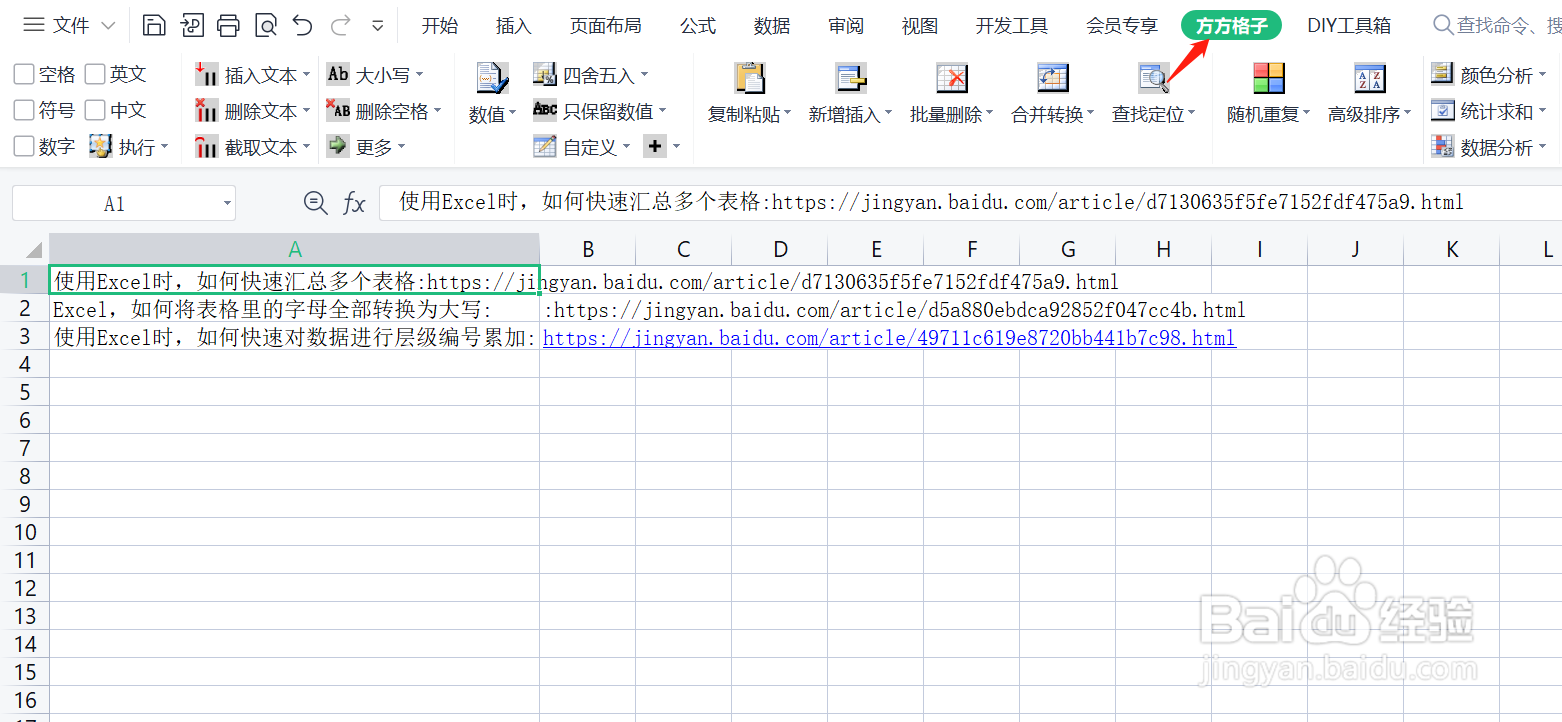Switch to the 公式 tab
Image resolution: width=1562 pixels, height=722 pixels.
coord(698,26)
